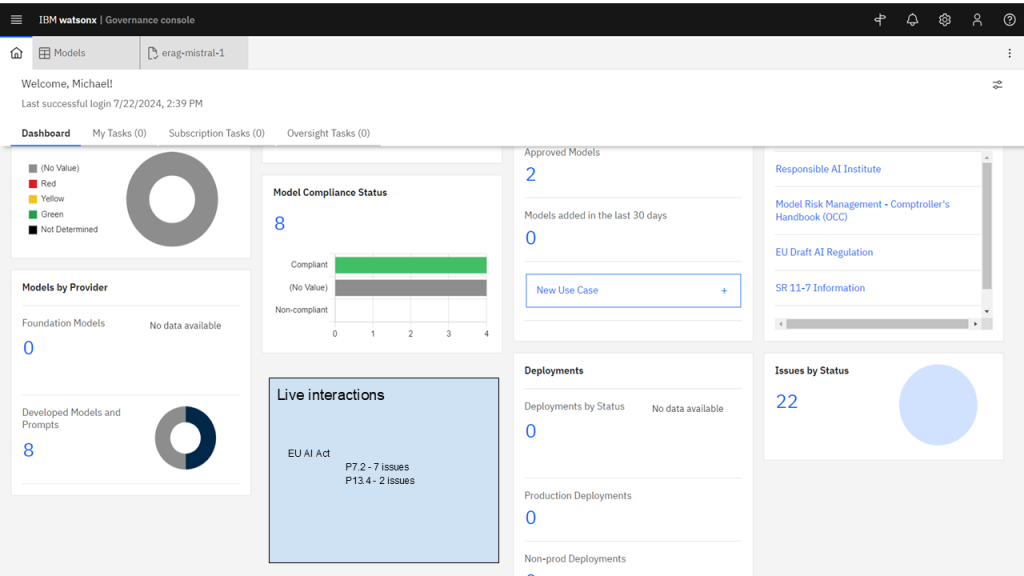Toggle the Red entry in the chart legend
Image resolution: width=1024 pixels, height=576 pixels.
(x=45, y=185)
